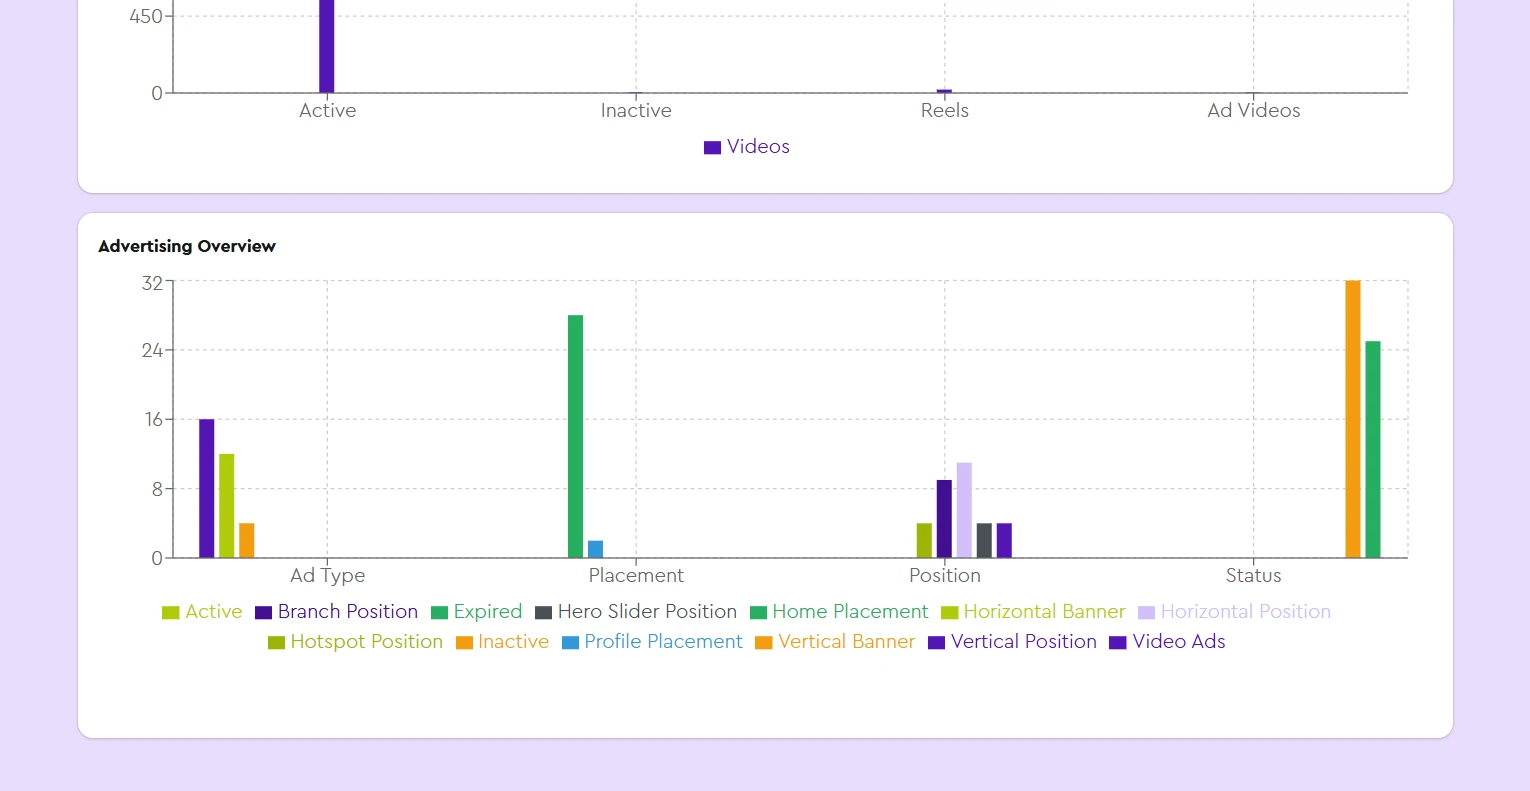Click the "450" y-axis value
Screen dimensions: 1530x791
pyautogui.click(x=146, y=17)
